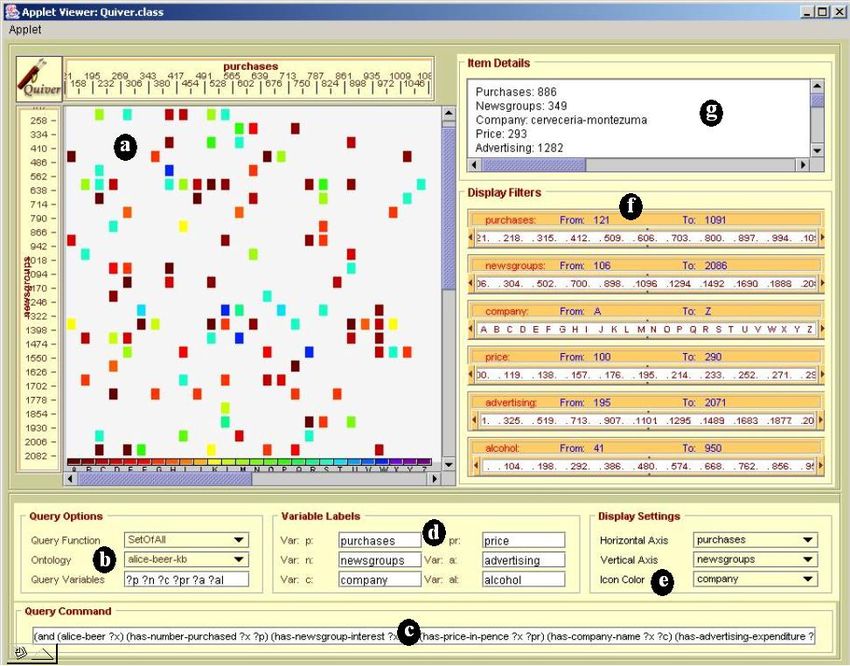The height and width of the screenshot is (666, 850).
Task: Click the Var n field containing newsgroups
Action: tap(380, 560)
